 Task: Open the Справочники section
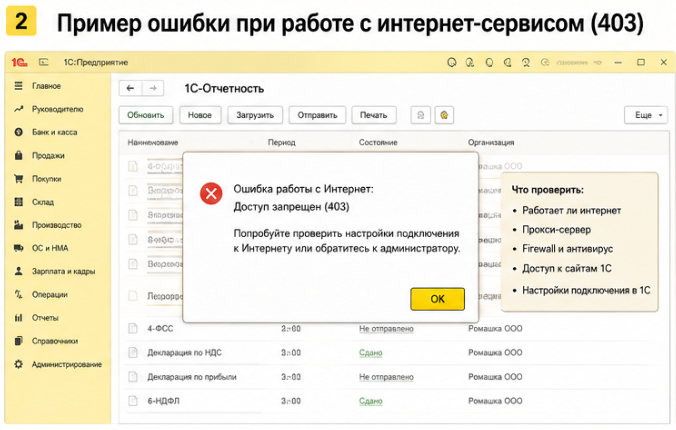click(55, 341)
